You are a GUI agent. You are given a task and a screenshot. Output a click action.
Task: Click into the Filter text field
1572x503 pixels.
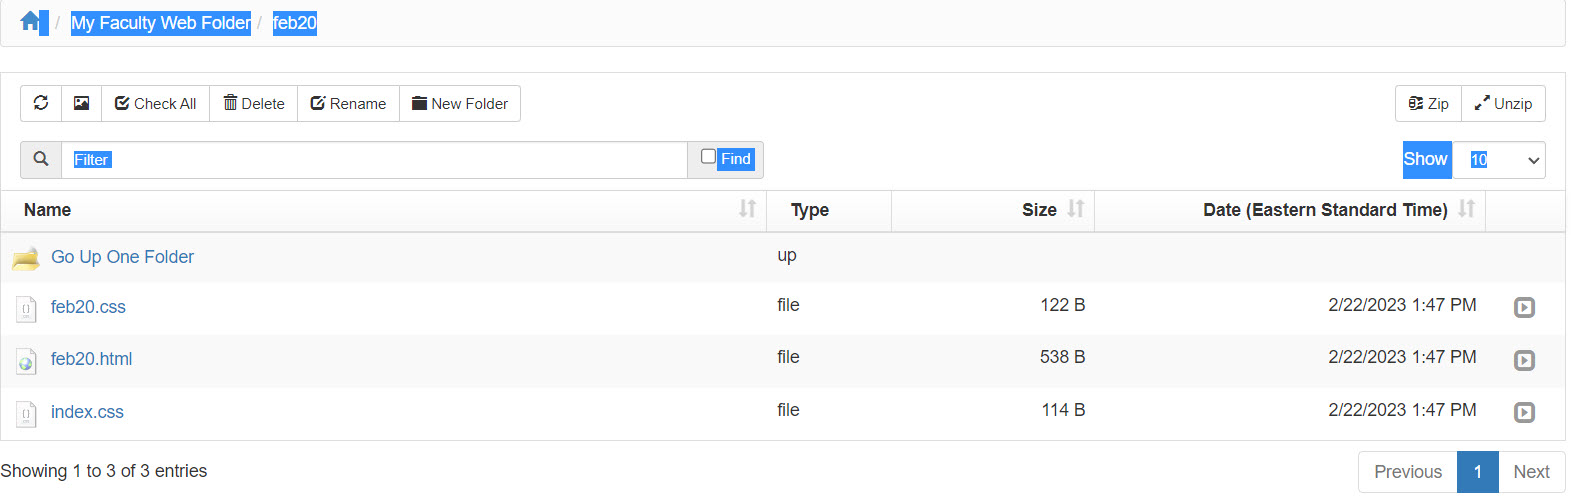[x=375, y=160]
